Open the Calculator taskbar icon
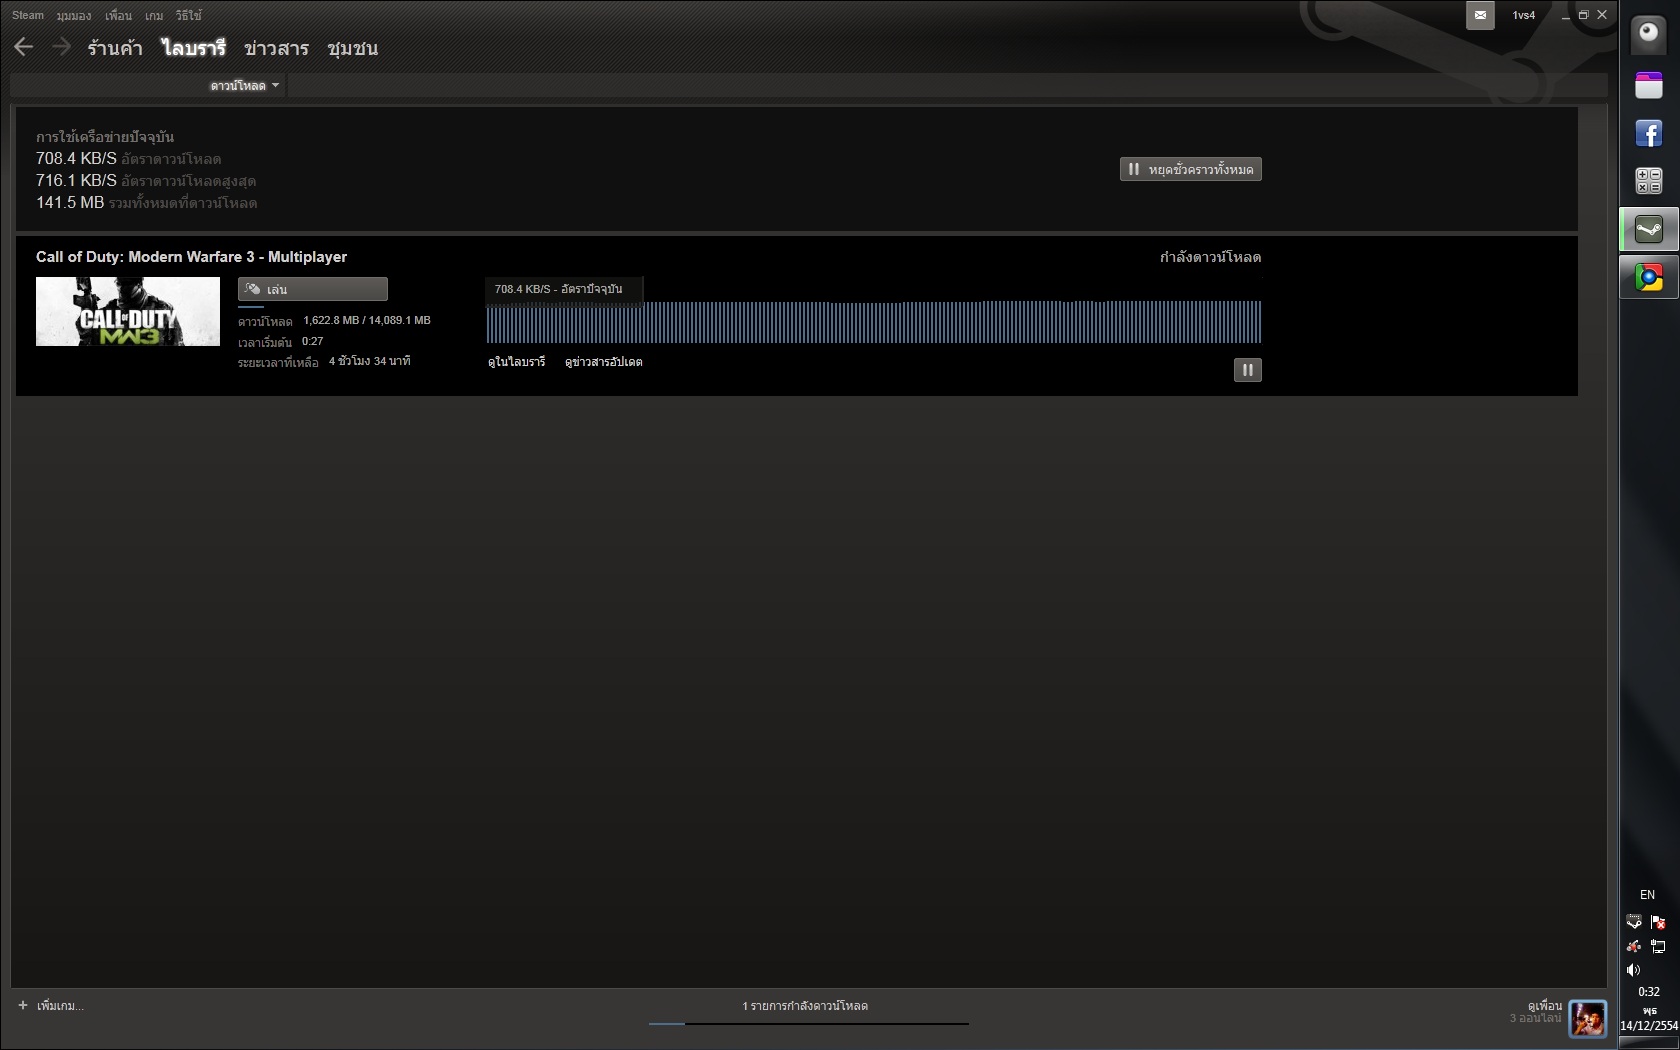Screen dimensions: 1680x1050 1649,181
